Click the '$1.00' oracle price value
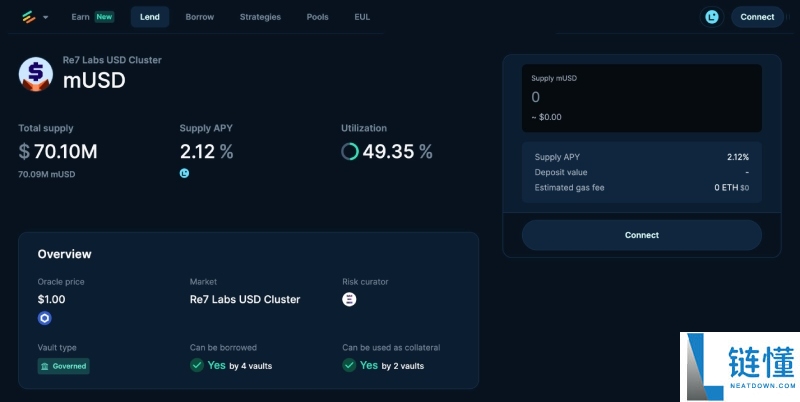Viewport: 800px width, 402px height. coord(52,299)
